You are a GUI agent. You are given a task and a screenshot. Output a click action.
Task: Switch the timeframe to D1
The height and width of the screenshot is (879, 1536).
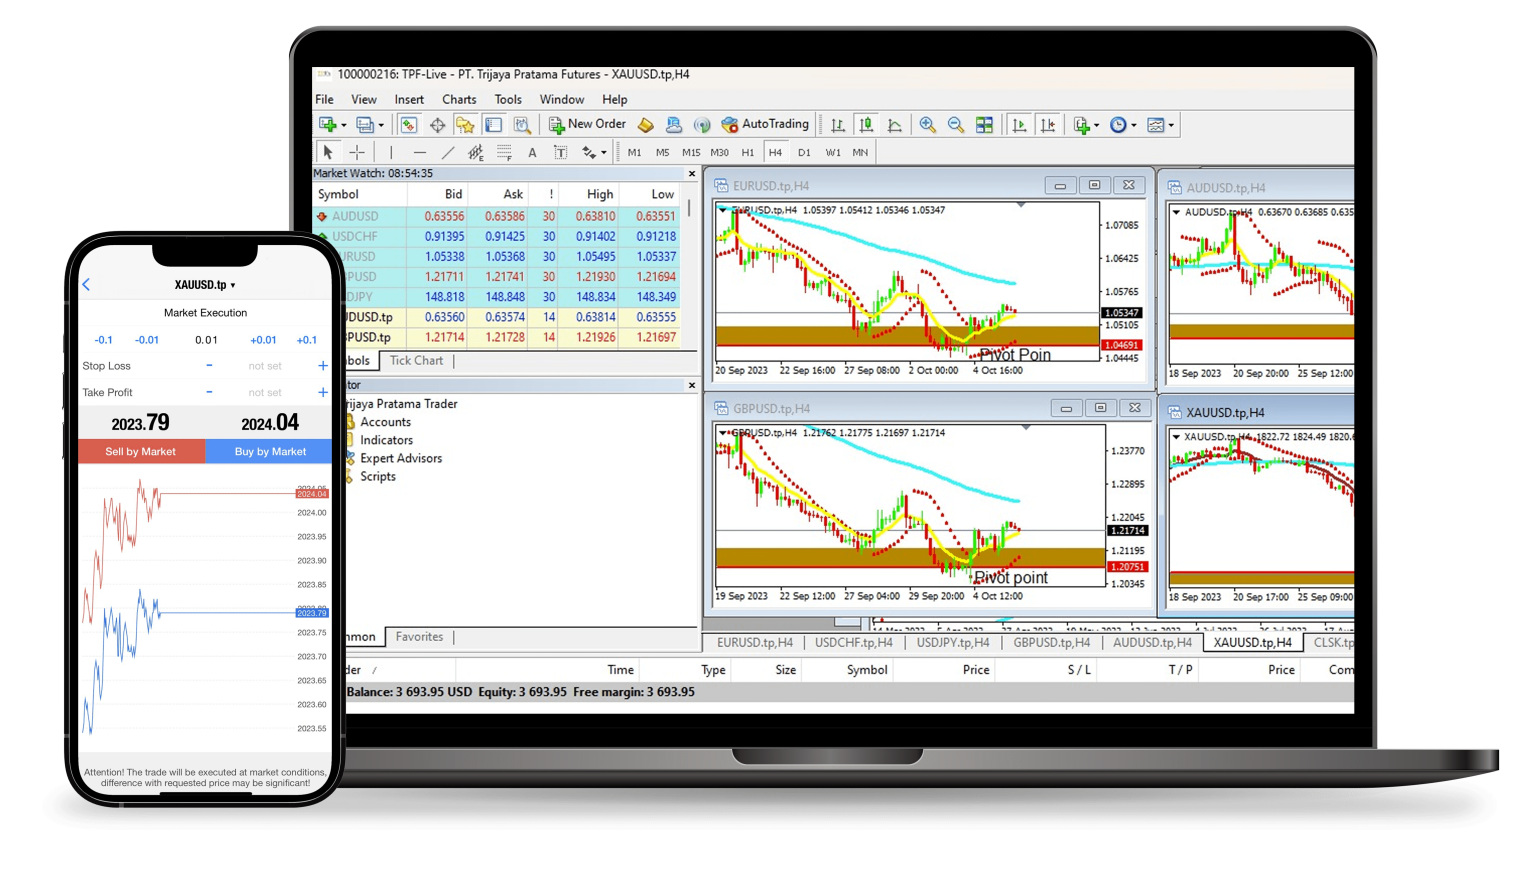click(x=803, y=152)
